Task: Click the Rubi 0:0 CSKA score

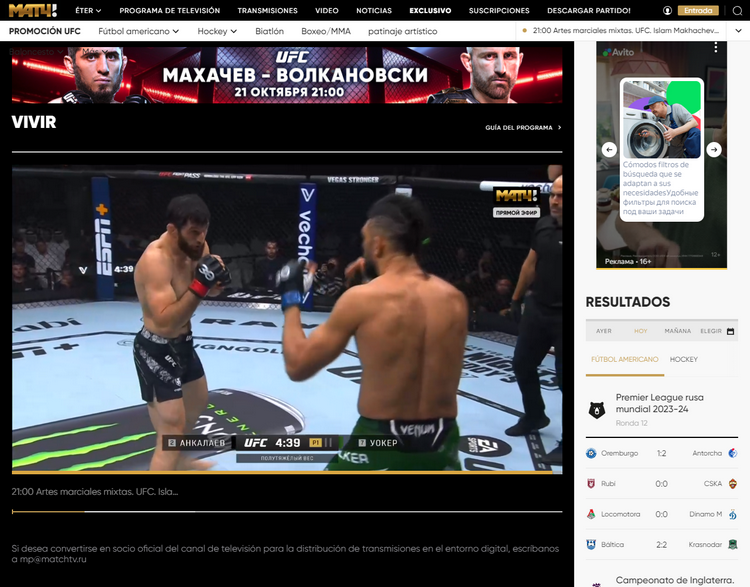Action: coord(662,484)
